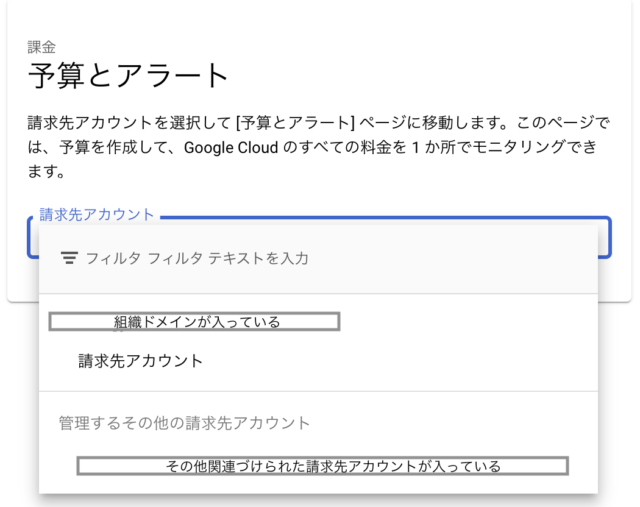The width and height of the screenshot is (640, 507).
Task: Click the filter lines icon
Action: pyautogui.click(x=69, y=258)
